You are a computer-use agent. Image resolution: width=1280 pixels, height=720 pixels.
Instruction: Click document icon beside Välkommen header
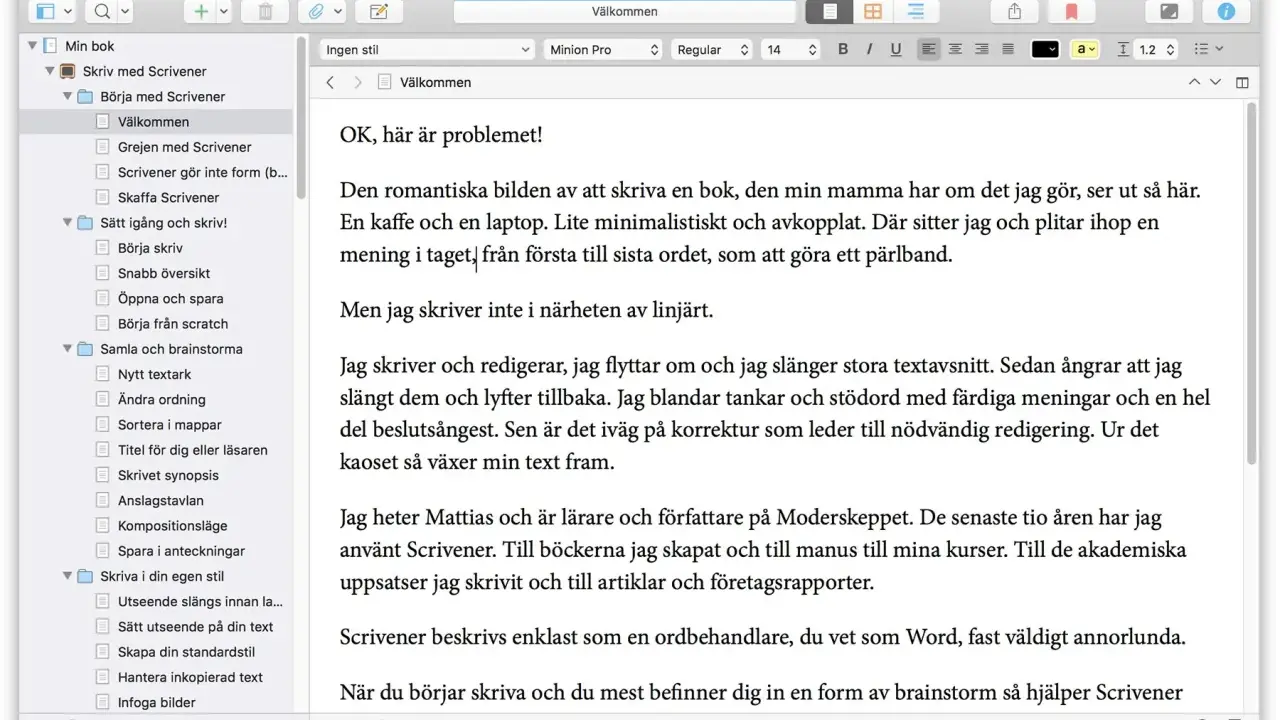(x=385, y=83)
